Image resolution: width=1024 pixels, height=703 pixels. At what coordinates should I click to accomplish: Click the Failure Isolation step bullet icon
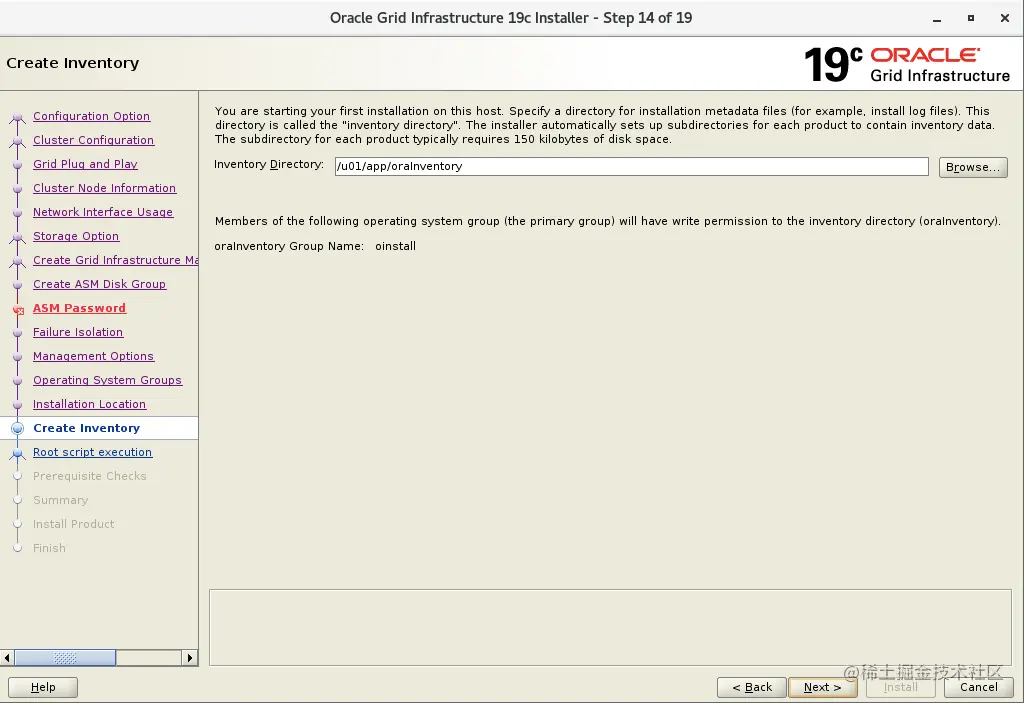[18, 333]
